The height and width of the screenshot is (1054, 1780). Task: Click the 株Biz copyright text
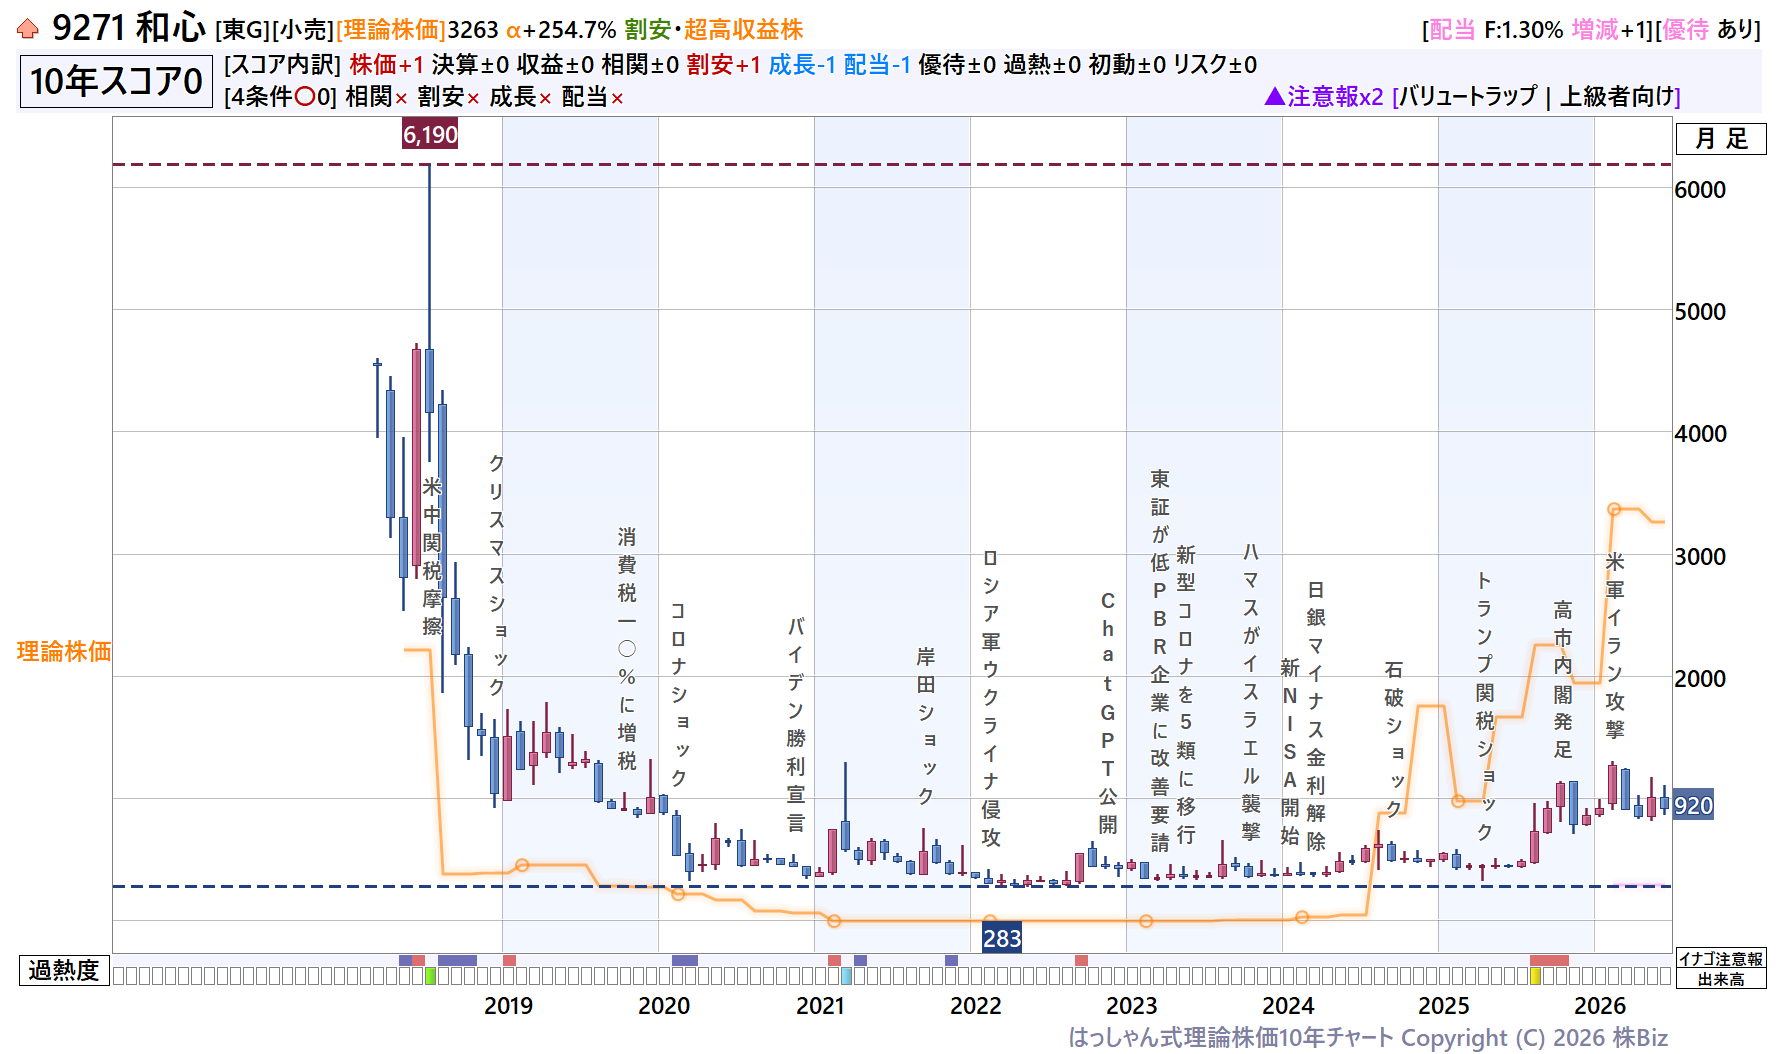(x=1640, y=1038)
